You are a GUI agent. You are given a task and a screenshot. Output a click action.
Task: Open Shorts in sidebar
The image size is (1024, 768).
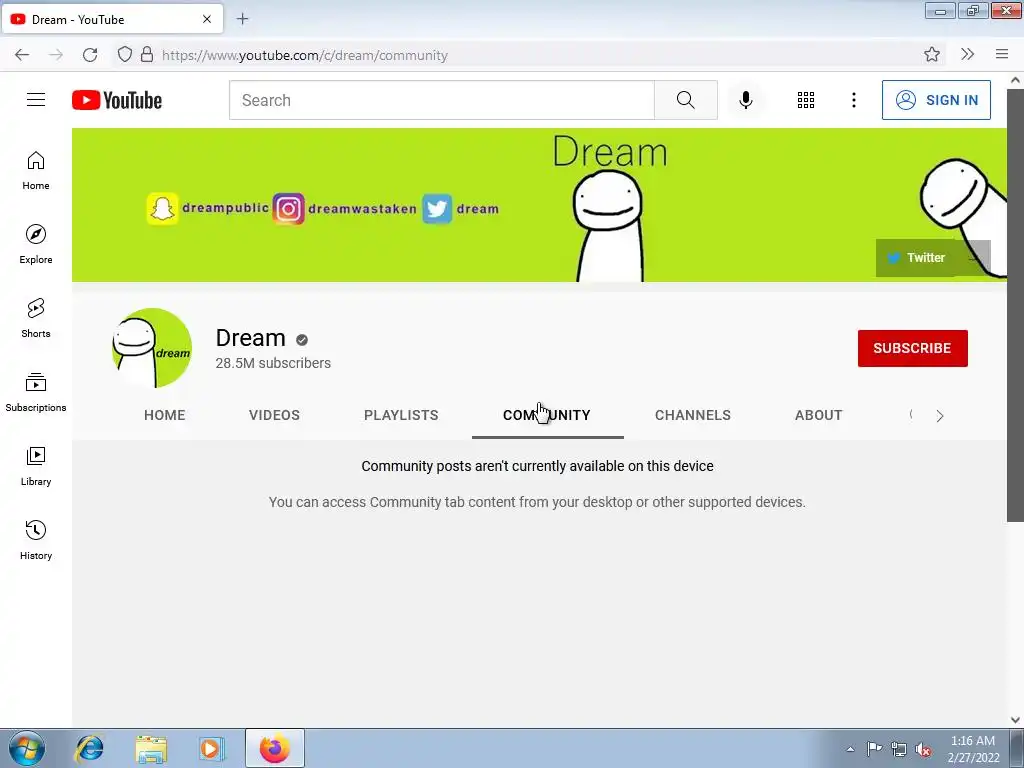click(x=36, y=319)
